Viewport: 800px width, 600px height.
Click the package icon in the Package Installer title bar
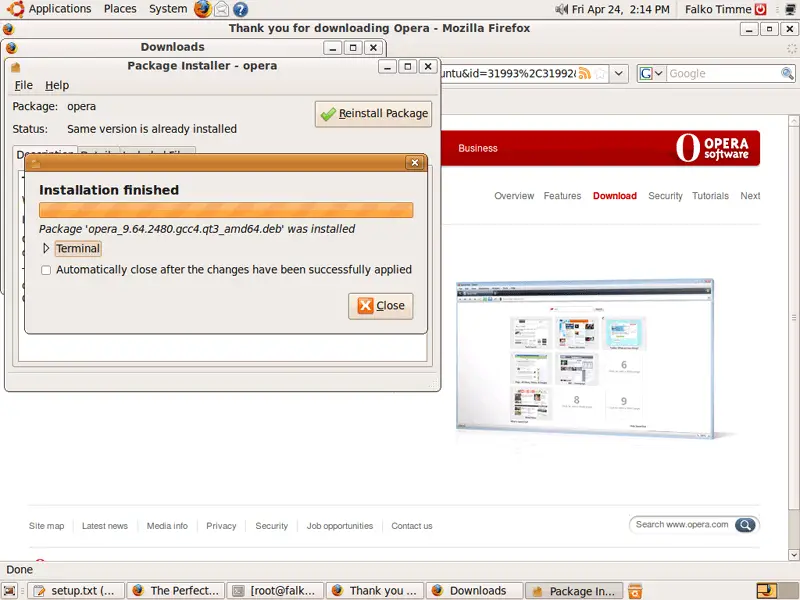(16, 67)
